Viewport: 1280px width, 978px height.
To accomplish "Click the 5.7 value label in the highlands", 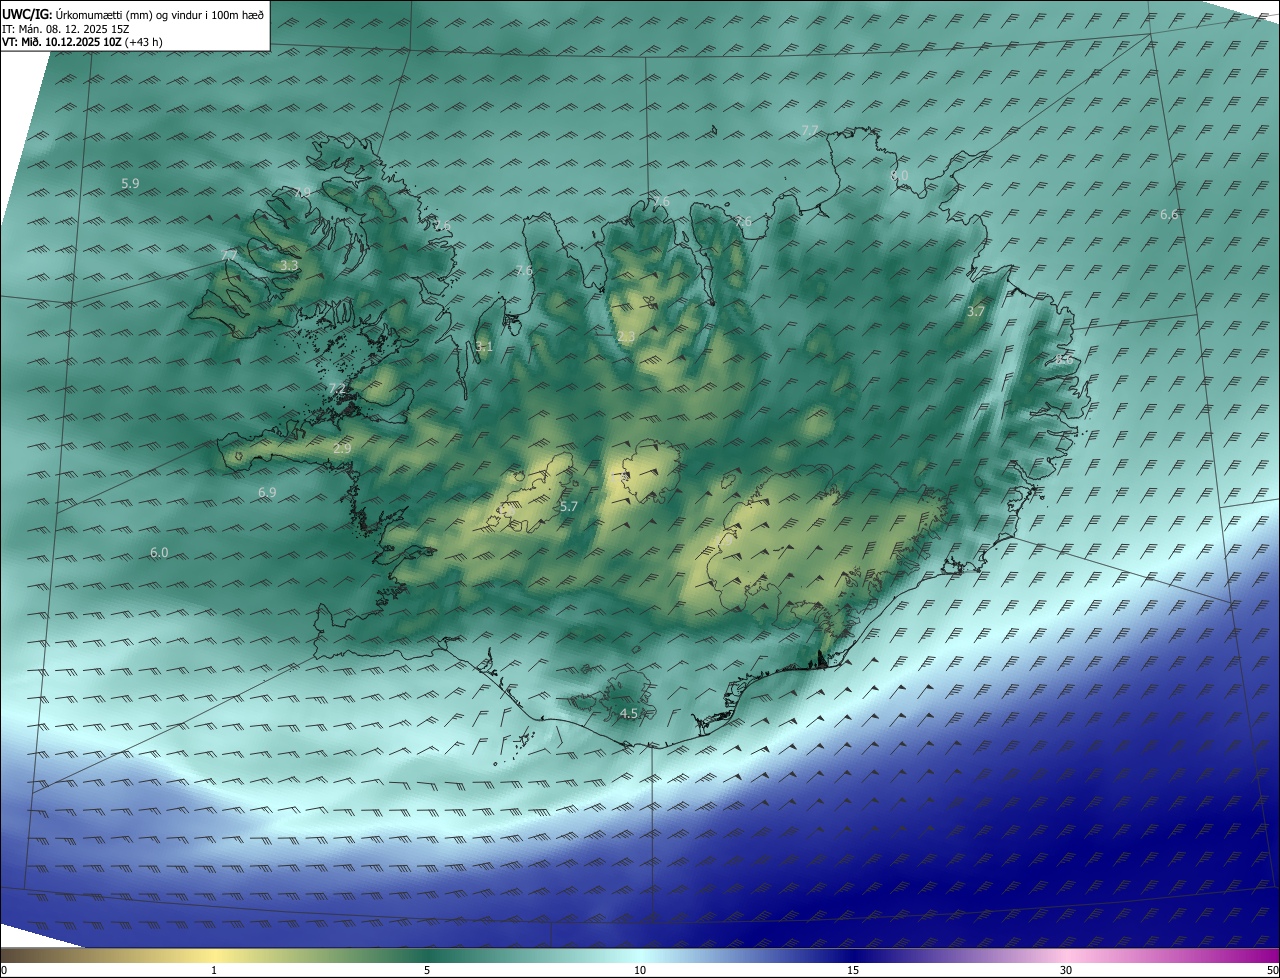I will pos(569,507).
